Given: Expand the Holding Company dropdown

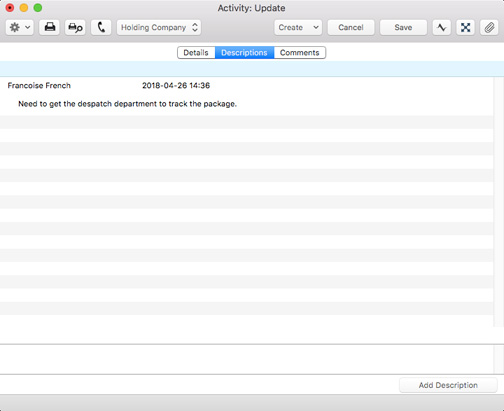Looking at the screenshot, I should [159, 27].
